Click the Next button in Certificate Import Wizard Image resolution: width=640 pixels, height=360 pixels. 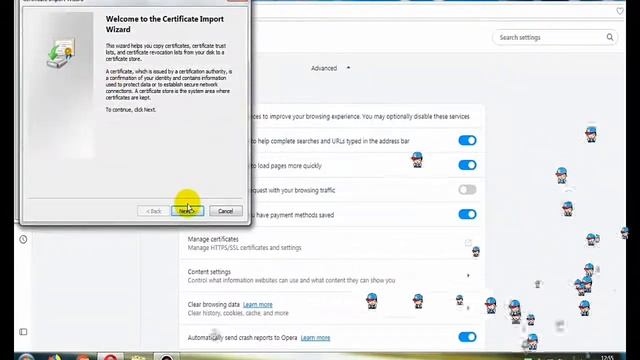pos(187,211)
